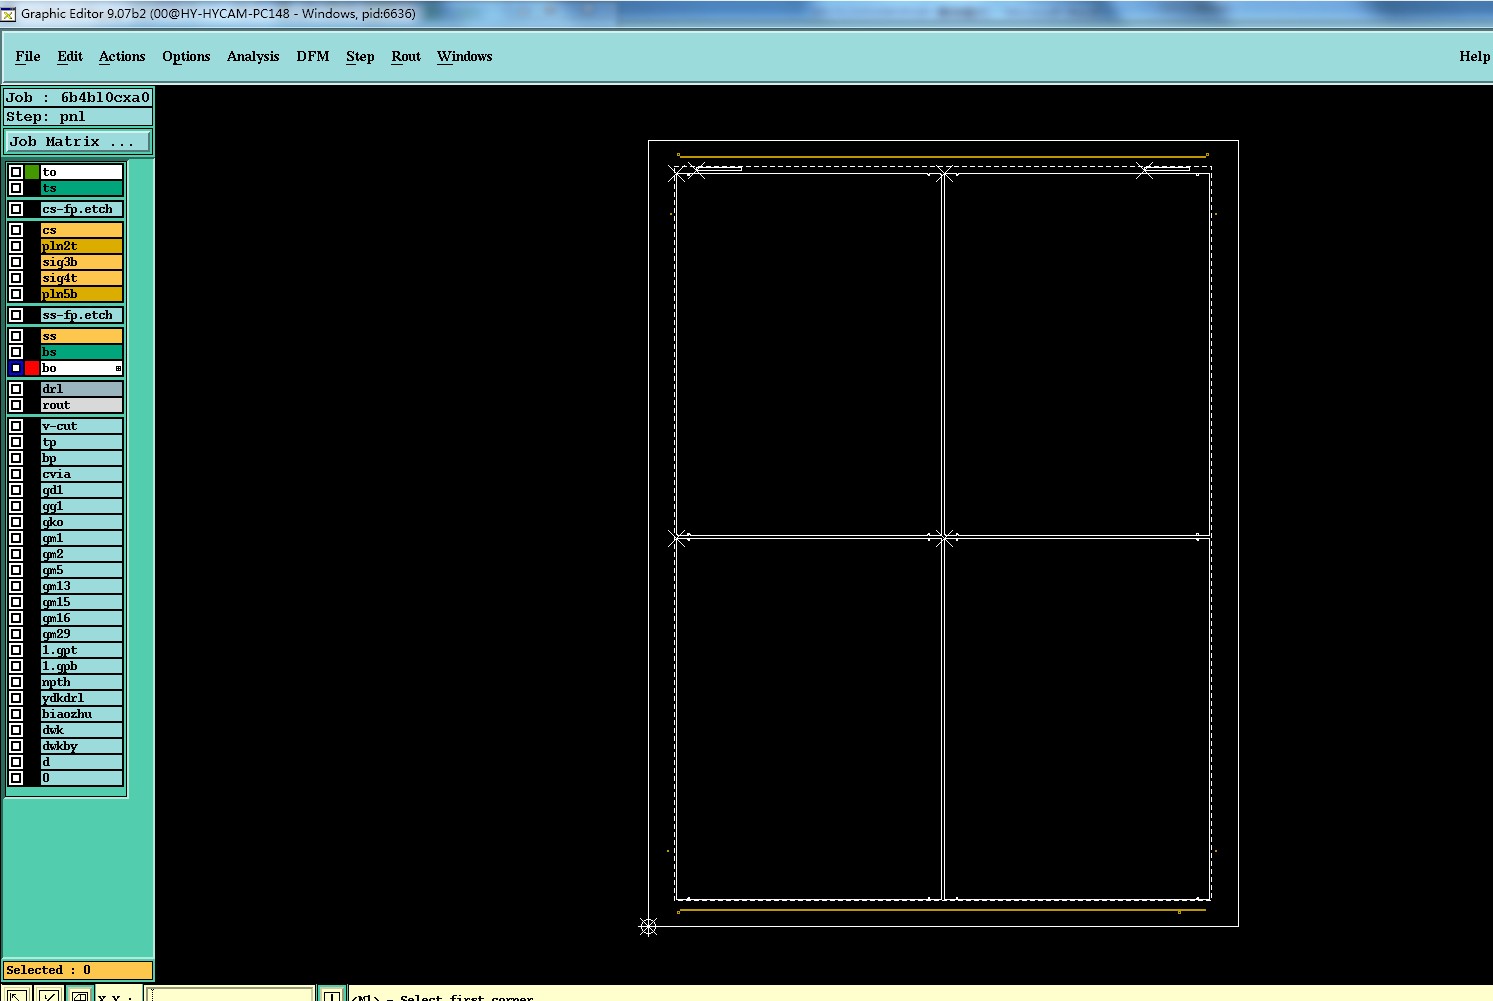Click the datum origin marker below the panel

point(648,927)
